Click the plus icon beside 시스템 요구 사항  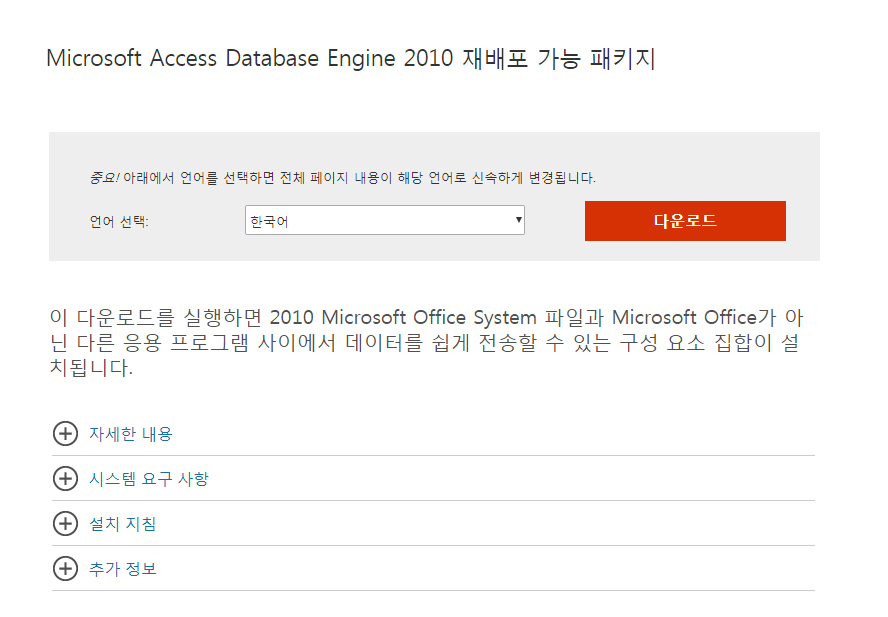tap(65, 479)
